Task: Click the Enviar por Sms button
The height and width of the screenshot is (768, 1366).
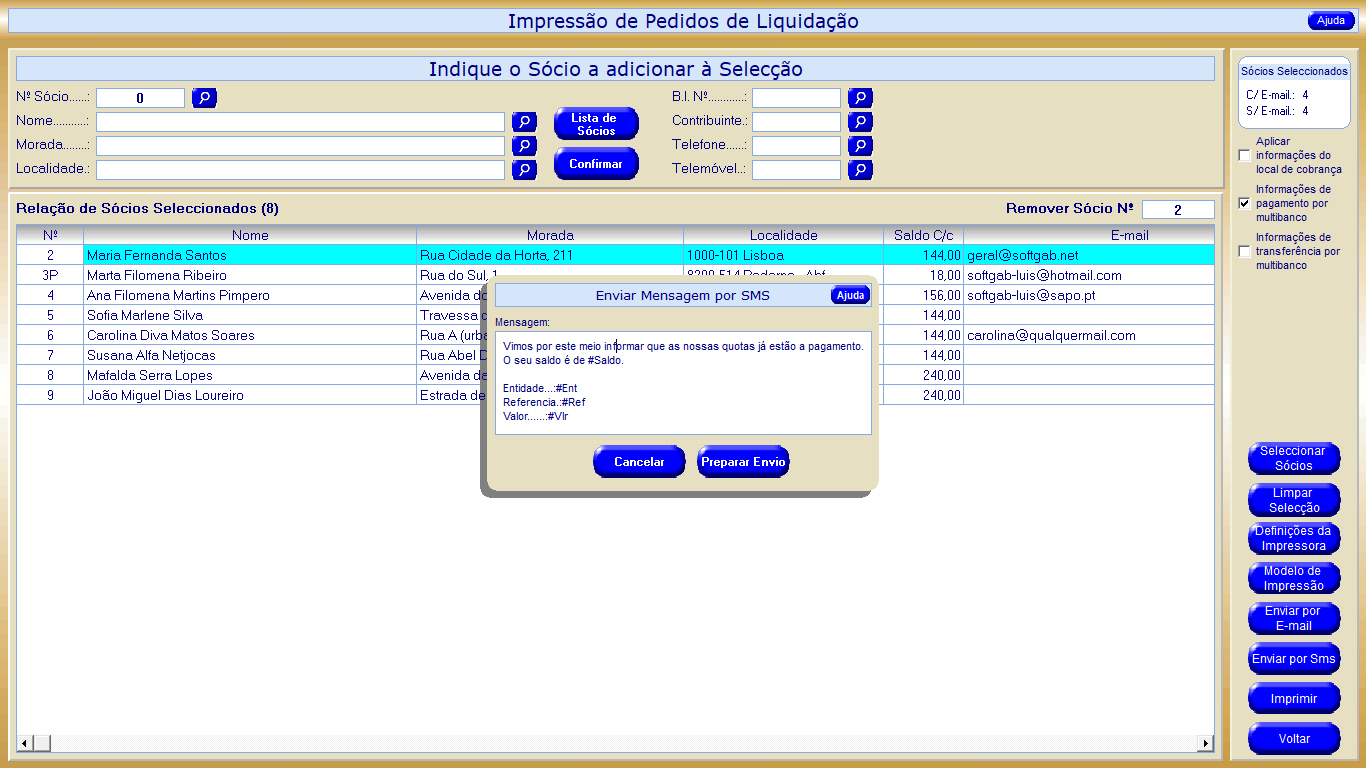Action: coord(1293,660)
